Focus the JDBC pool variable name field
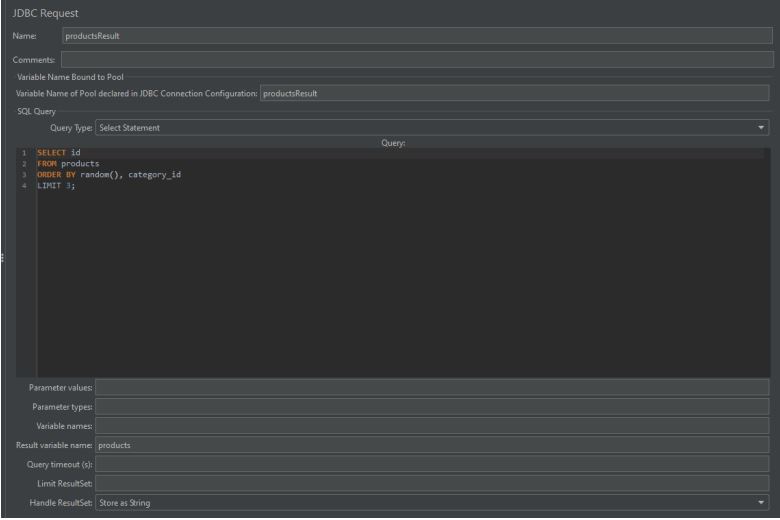Viewport: 780px width, 520px height. pyautogui.click(x=512, y=93)
